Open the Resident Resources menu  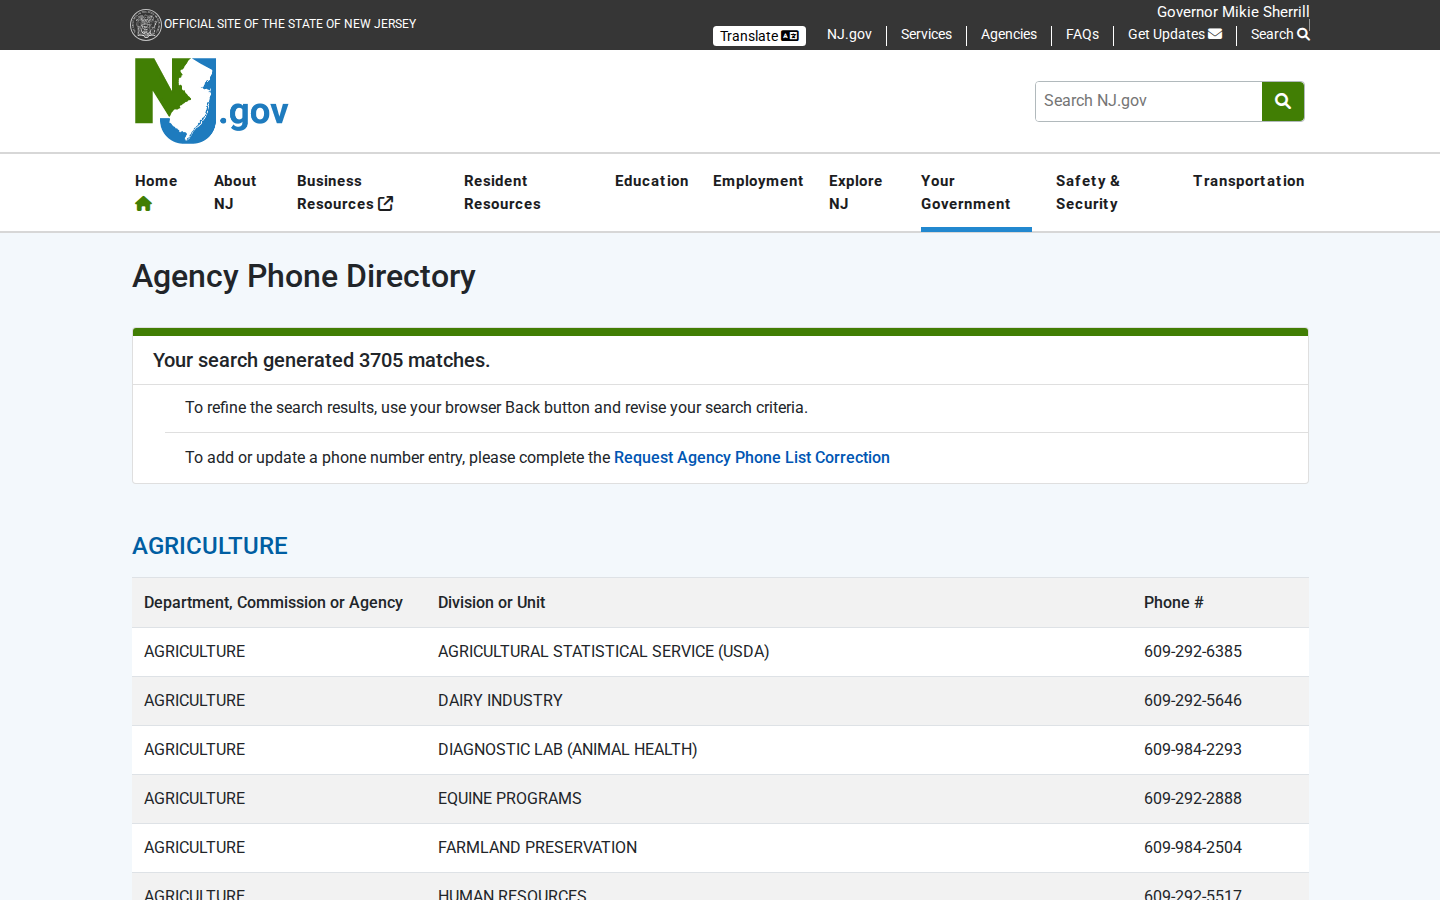502,192
